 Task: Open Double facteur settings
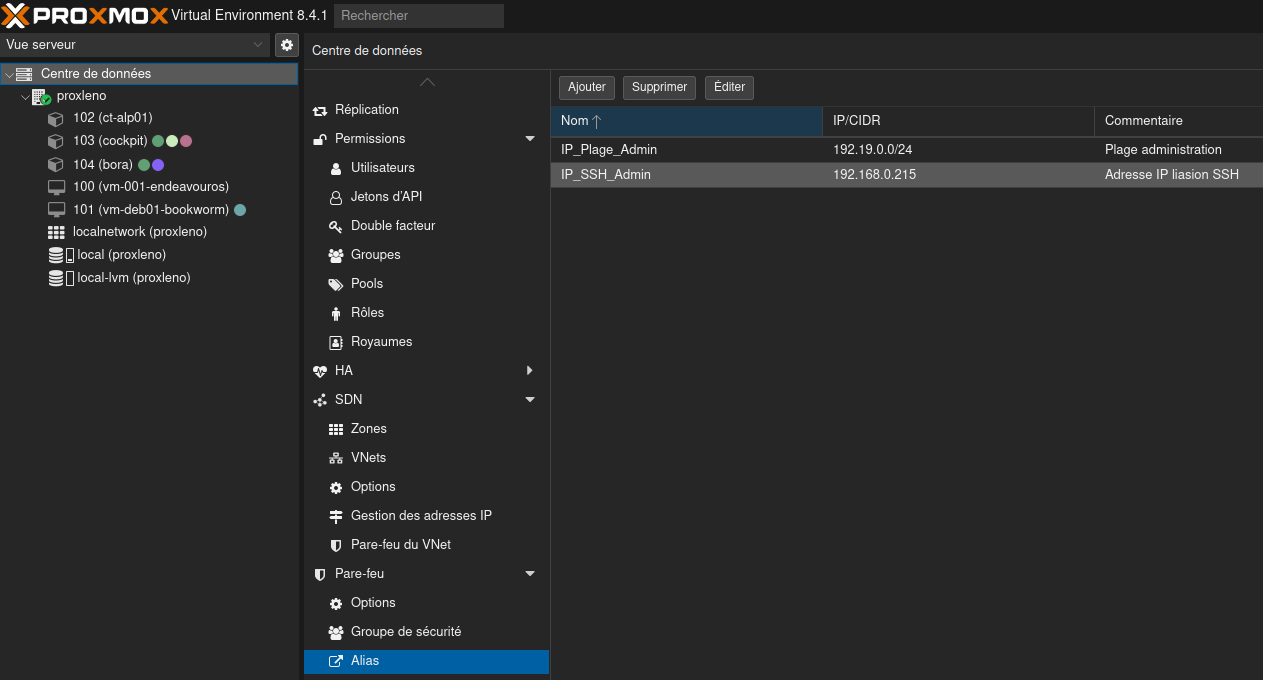coord(392,226)
